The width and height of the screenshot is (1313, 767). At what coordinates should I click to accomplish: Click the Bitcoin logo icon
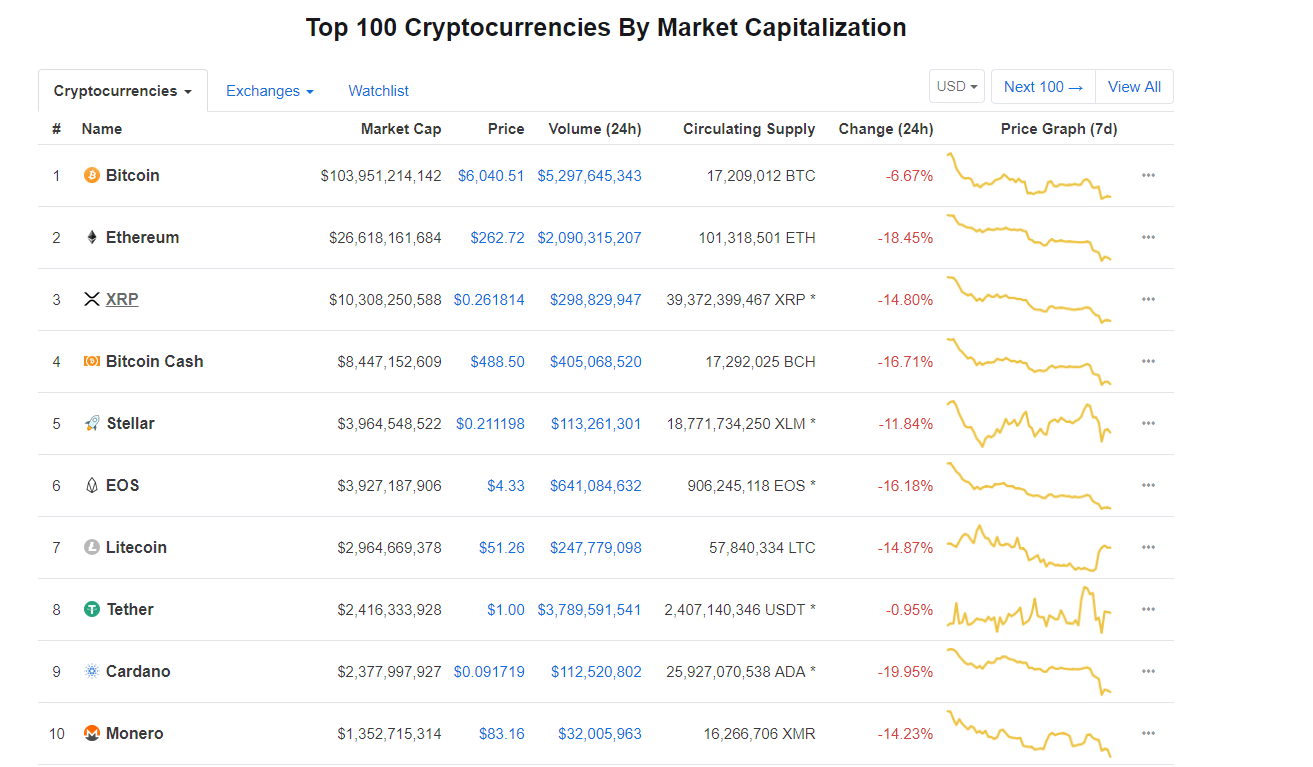[x=91, y=175]
